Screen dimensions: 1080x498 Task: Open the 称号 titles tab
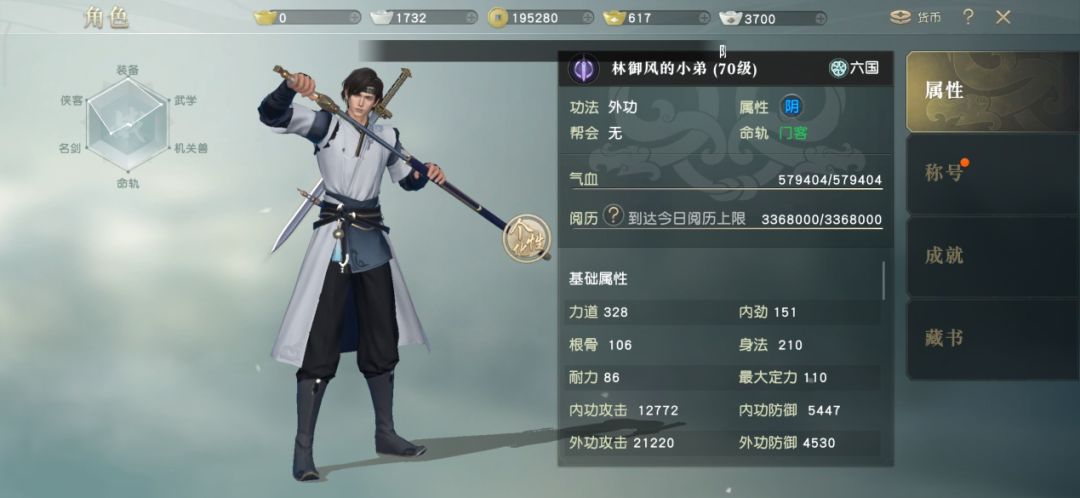pos(992,174)
